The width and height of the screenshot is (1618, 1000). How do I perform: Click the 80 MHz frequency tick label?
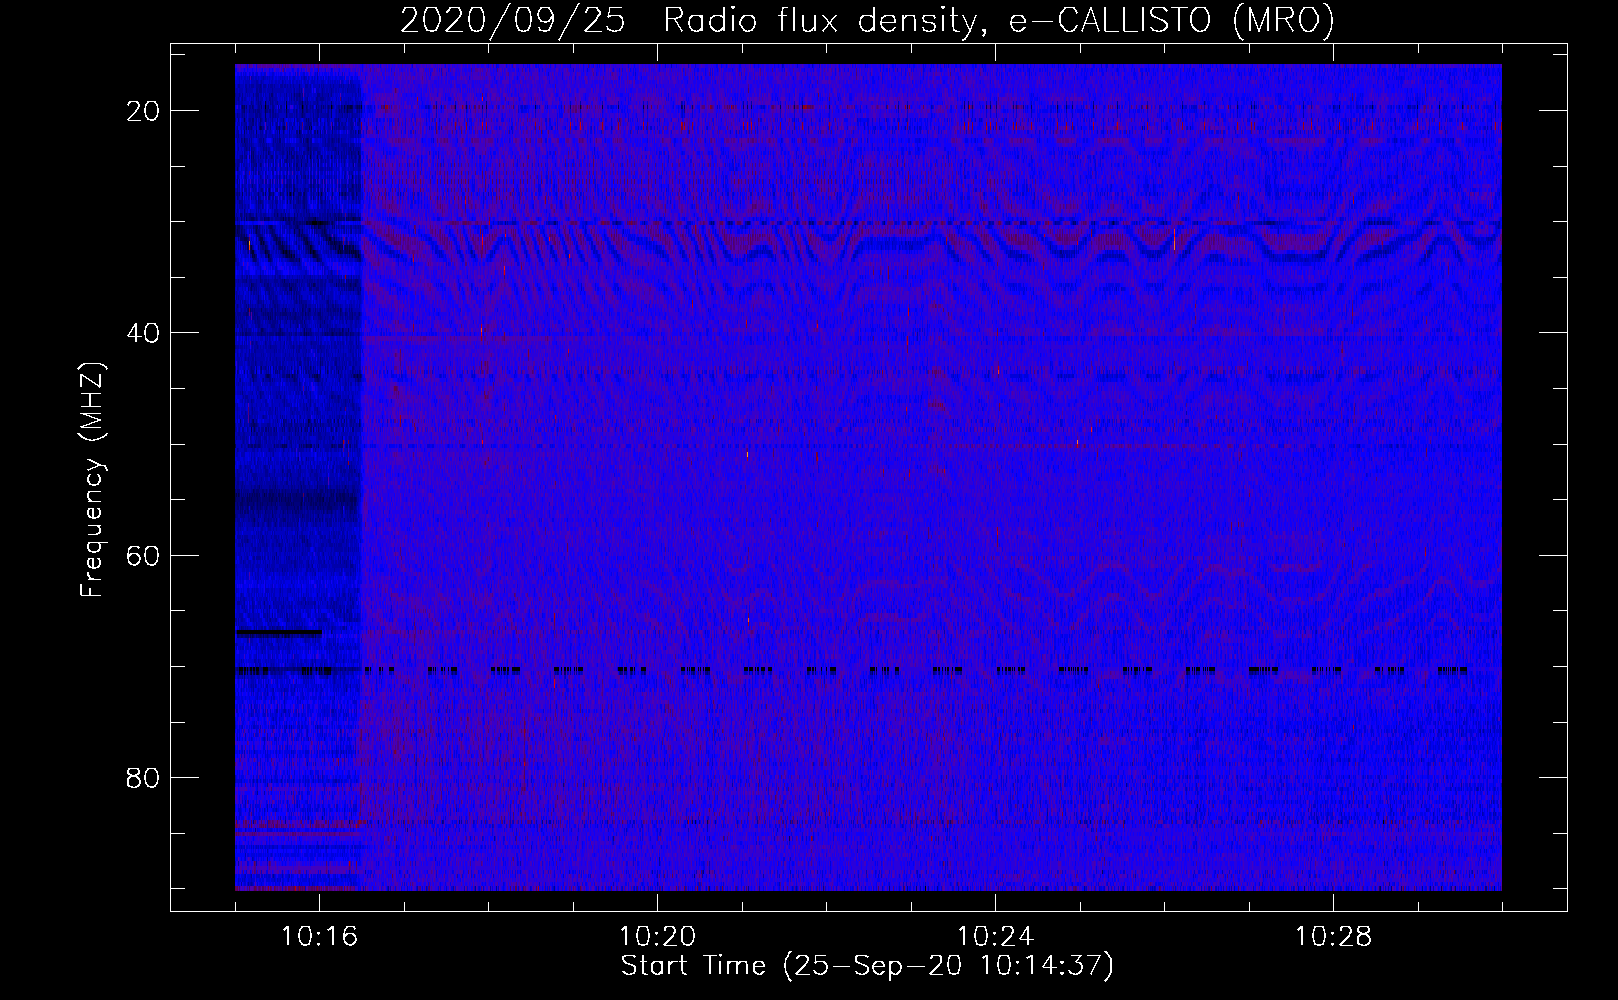click(144, 778)
